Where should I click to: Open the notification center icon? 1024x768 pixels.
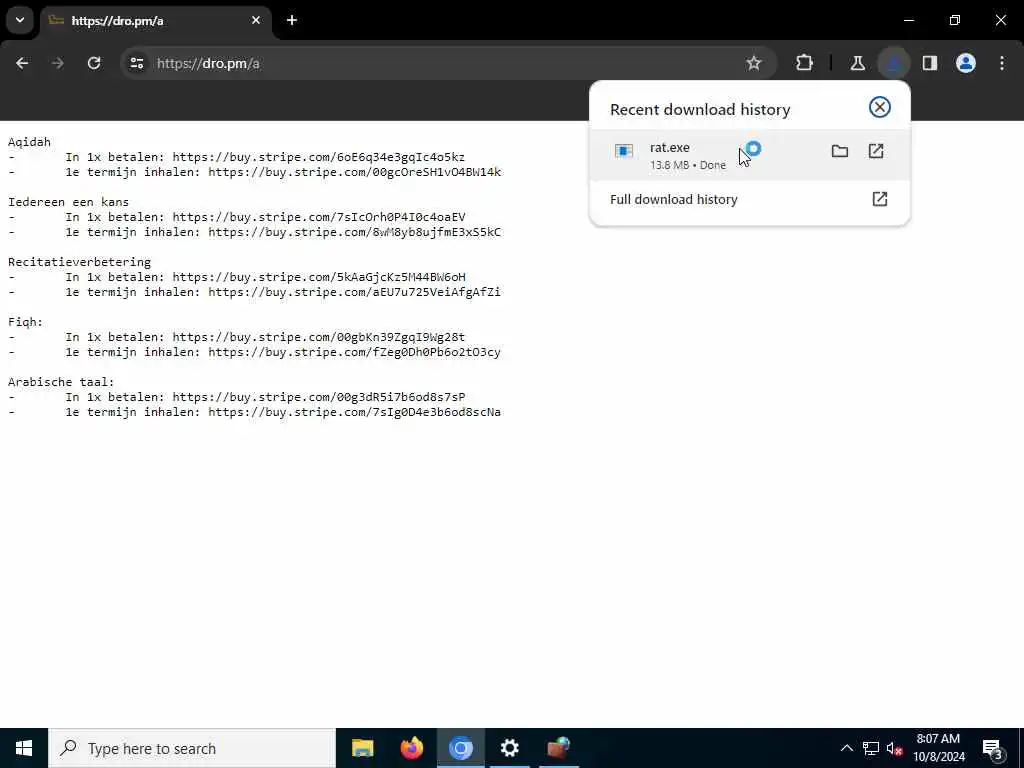[x=993, y=749]
